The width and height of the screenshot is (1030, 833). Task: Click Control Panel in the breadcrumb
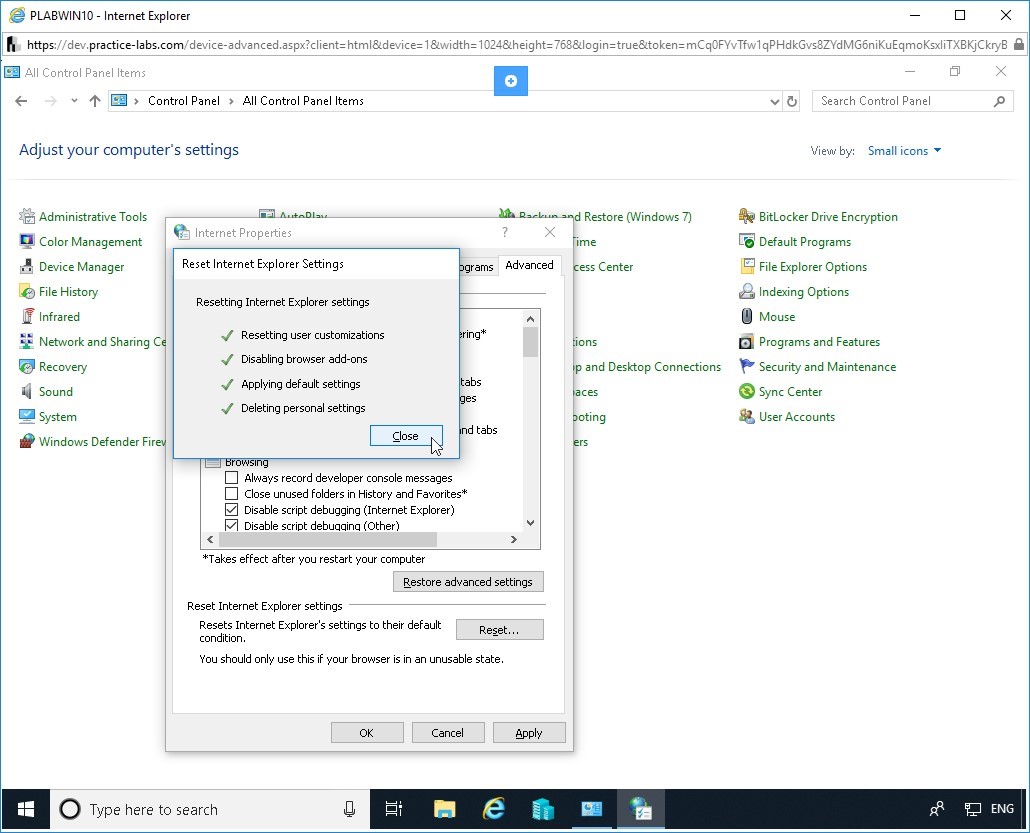tap(184, 101)
